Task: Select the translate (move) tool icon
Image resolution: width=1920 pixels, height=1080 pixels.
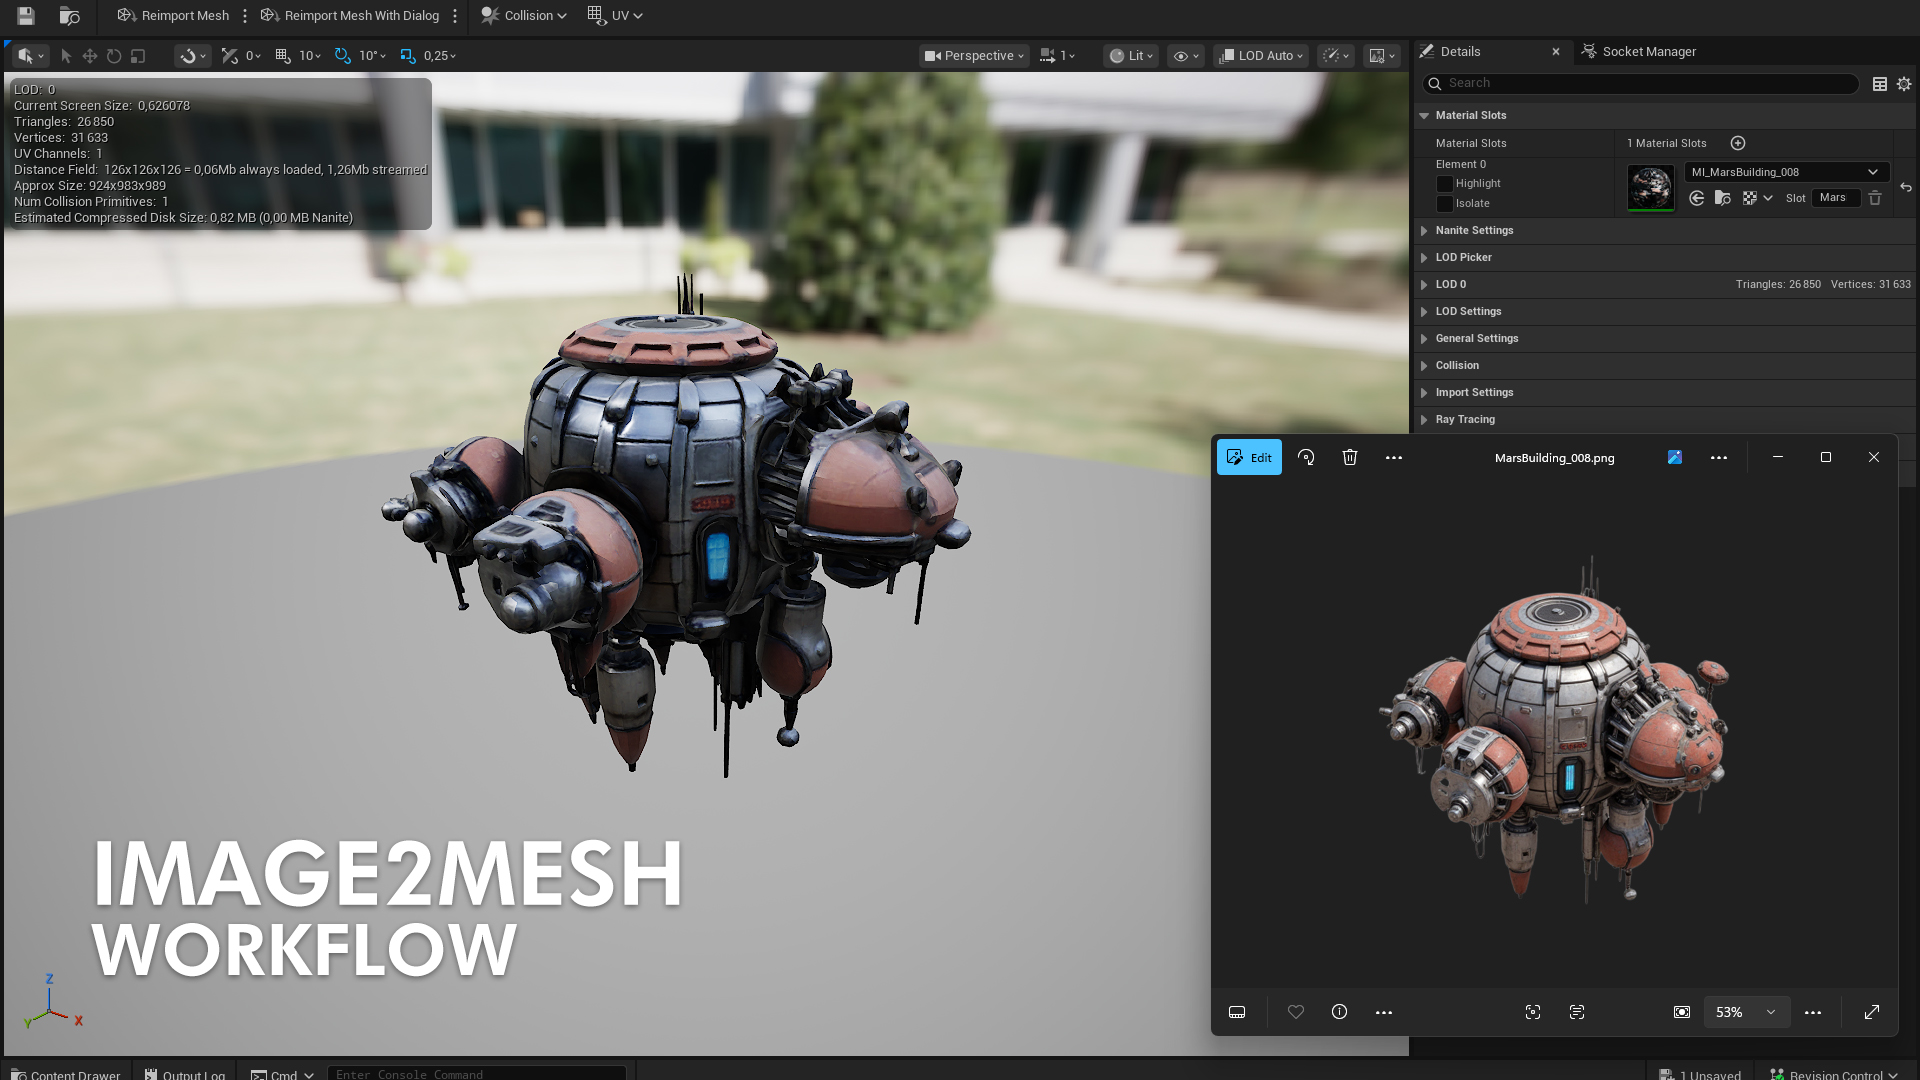Action: (90, 56)
